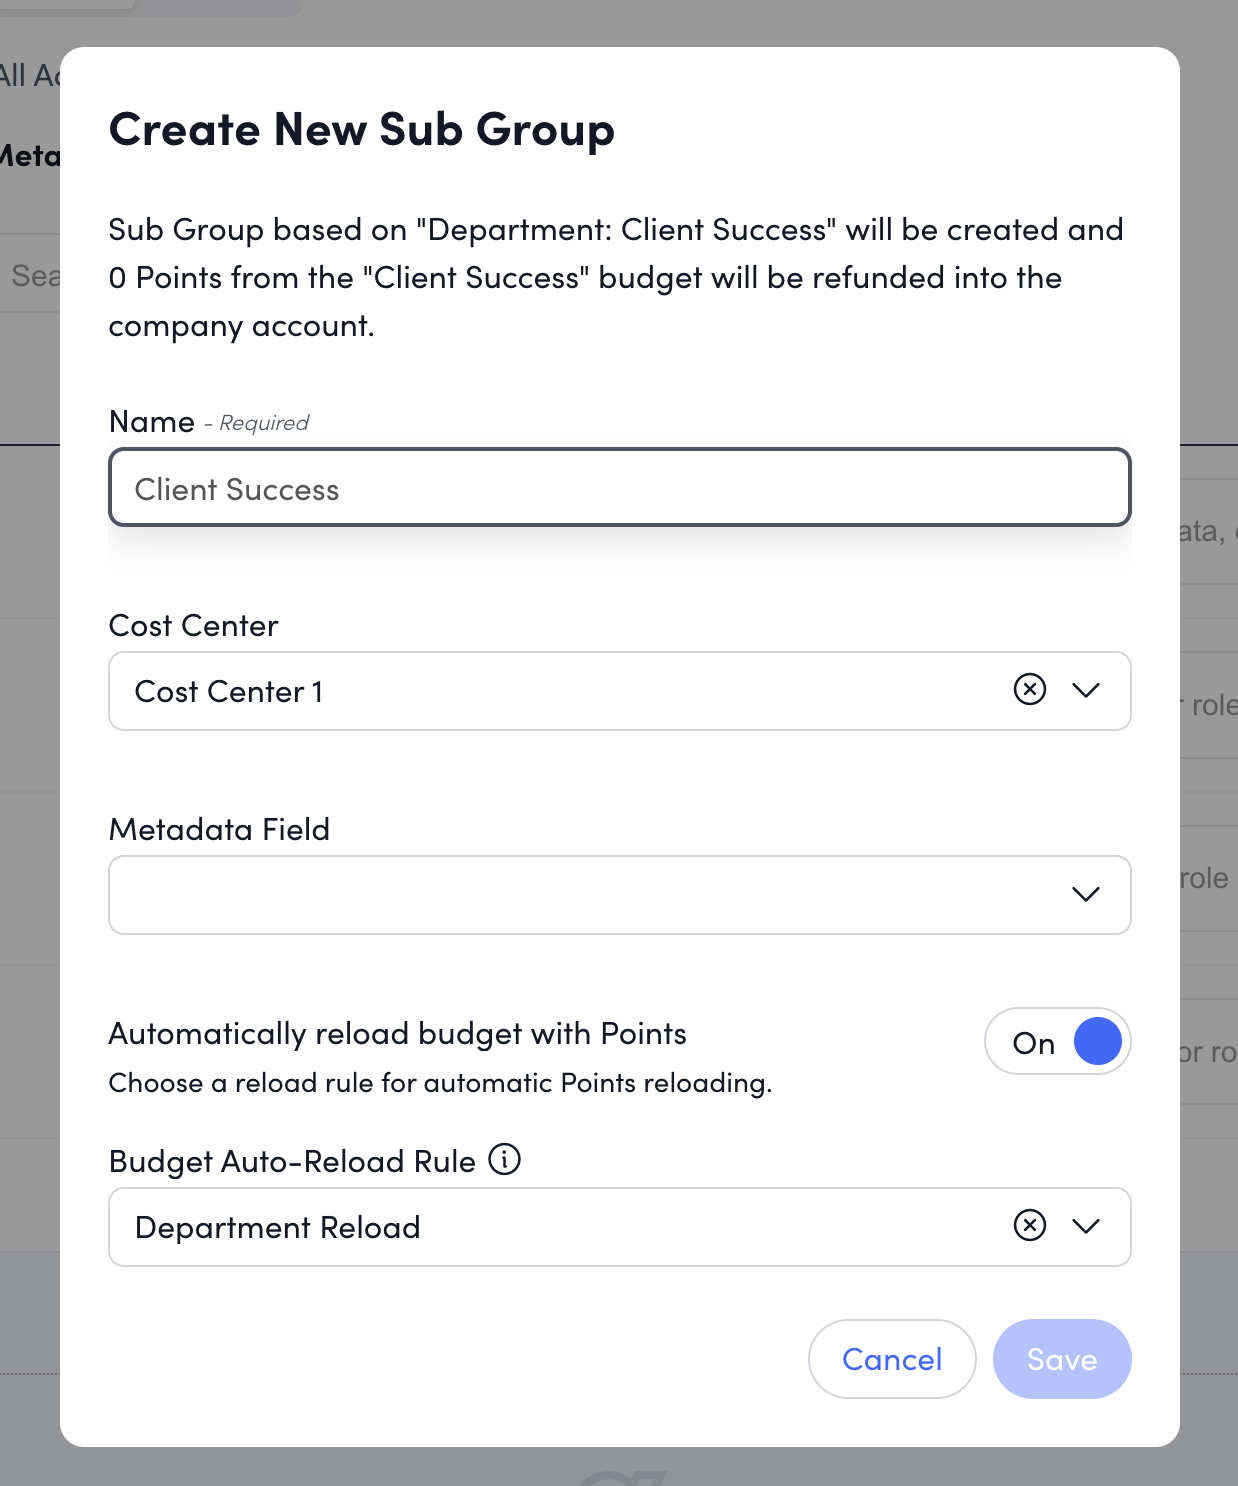Click the "Department Reload" selected value
The image size is (1238, 1486).
tap(278, 1228)
